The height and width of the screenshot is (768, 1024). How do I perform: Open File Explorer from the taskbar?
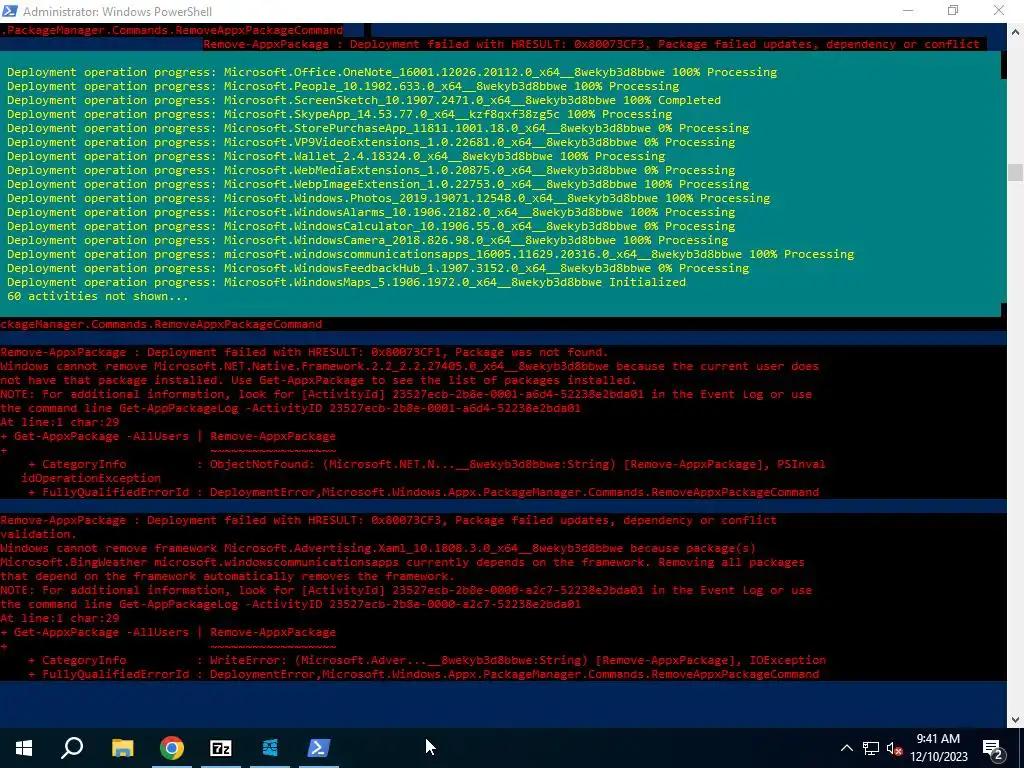122,748
